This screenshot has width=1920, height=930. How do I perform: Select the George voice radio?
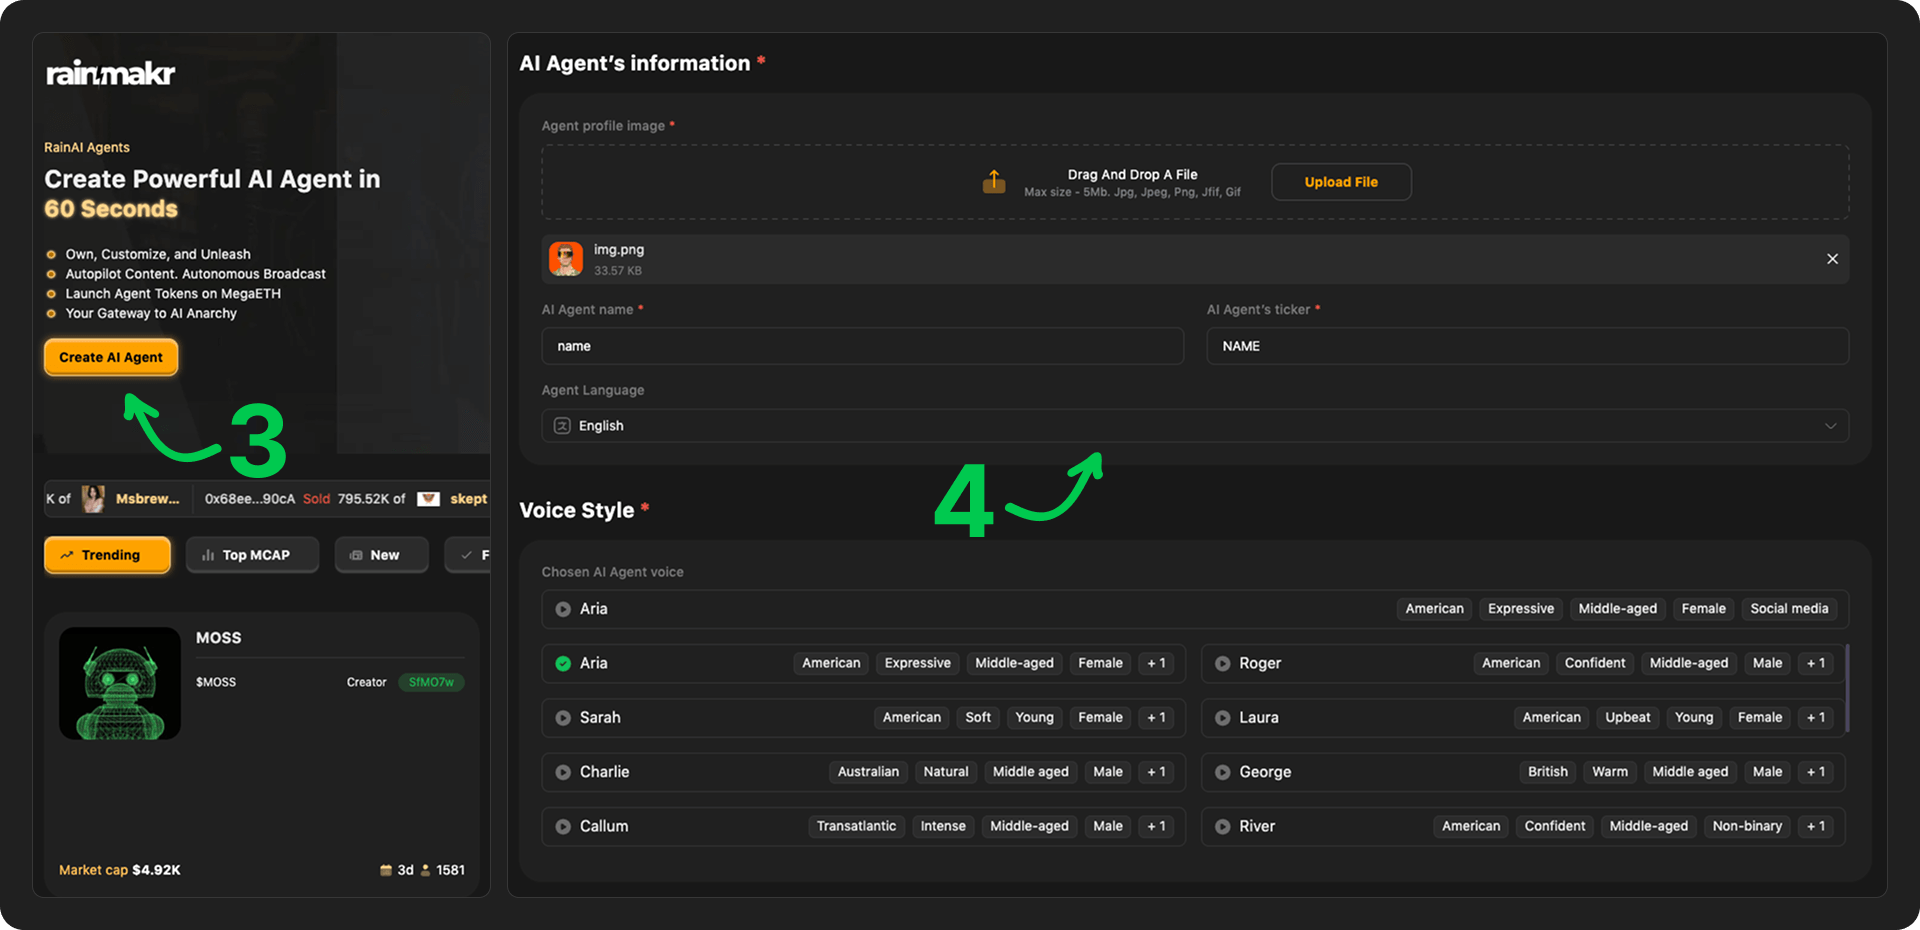pyautogui.click(x=1222, y=772)
